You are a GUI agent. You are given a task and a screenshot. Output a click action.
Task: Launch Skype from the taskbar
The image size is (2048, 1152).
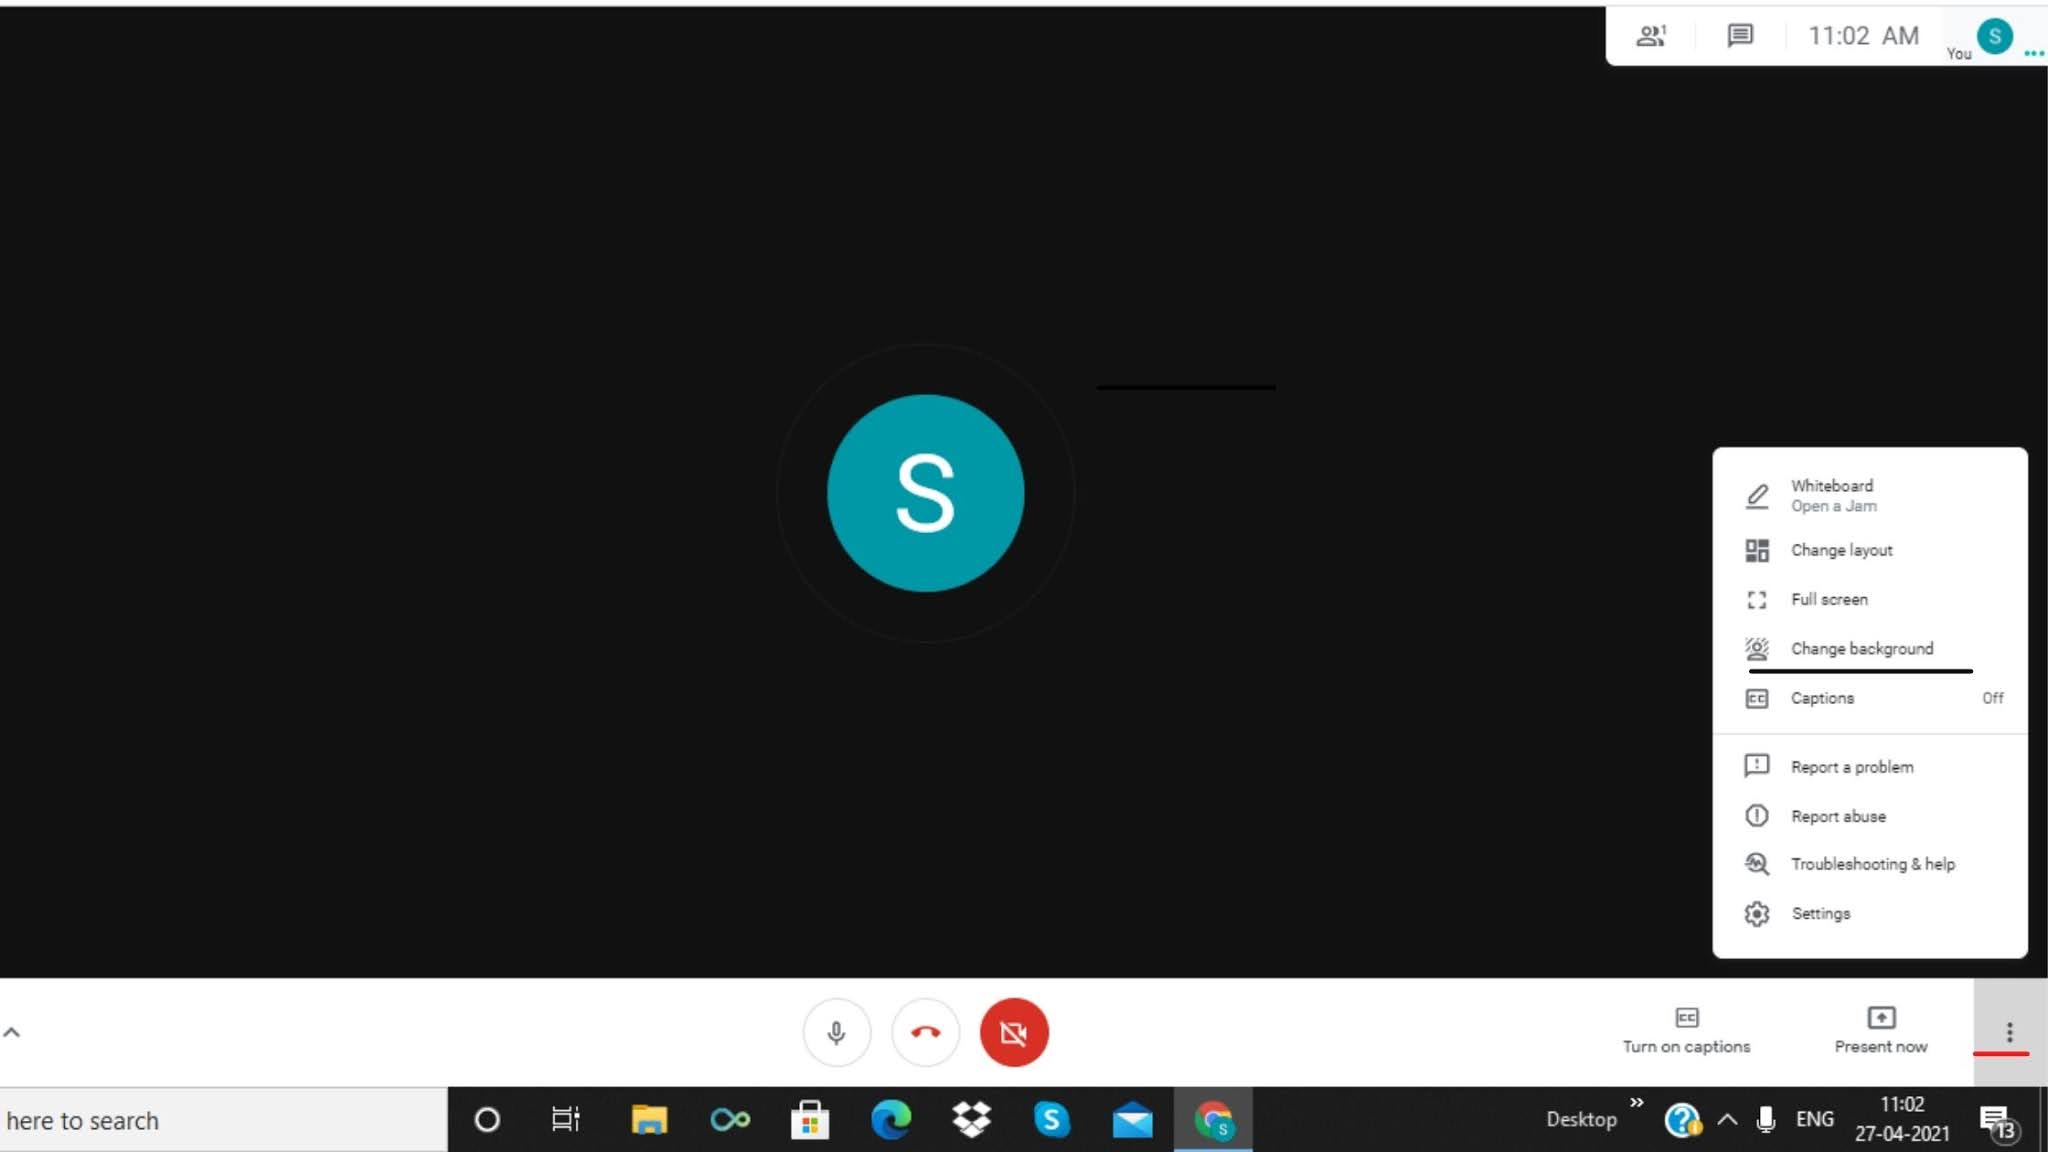1052,1119
